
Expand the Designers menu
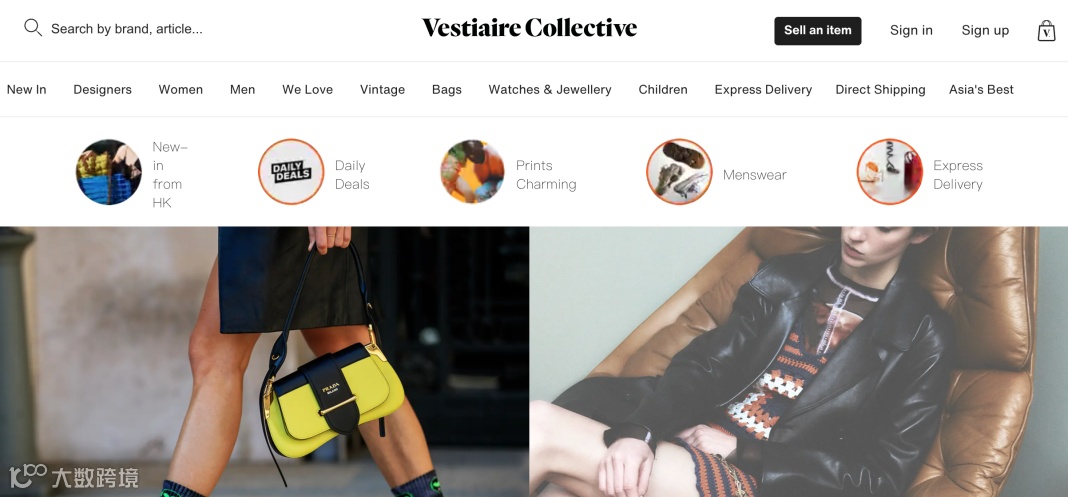[103, 89]
